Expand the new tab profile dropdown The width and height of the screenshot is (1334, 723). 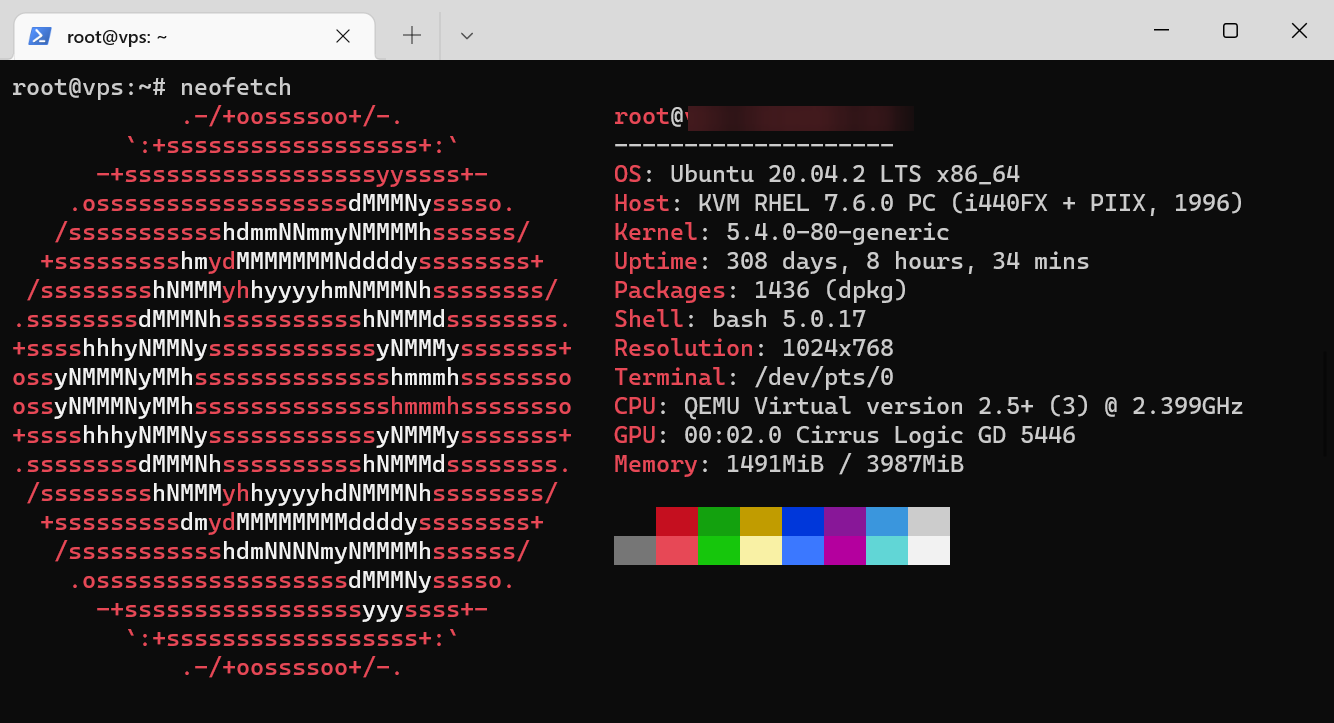pyautogui.click(x=466, y=36)
